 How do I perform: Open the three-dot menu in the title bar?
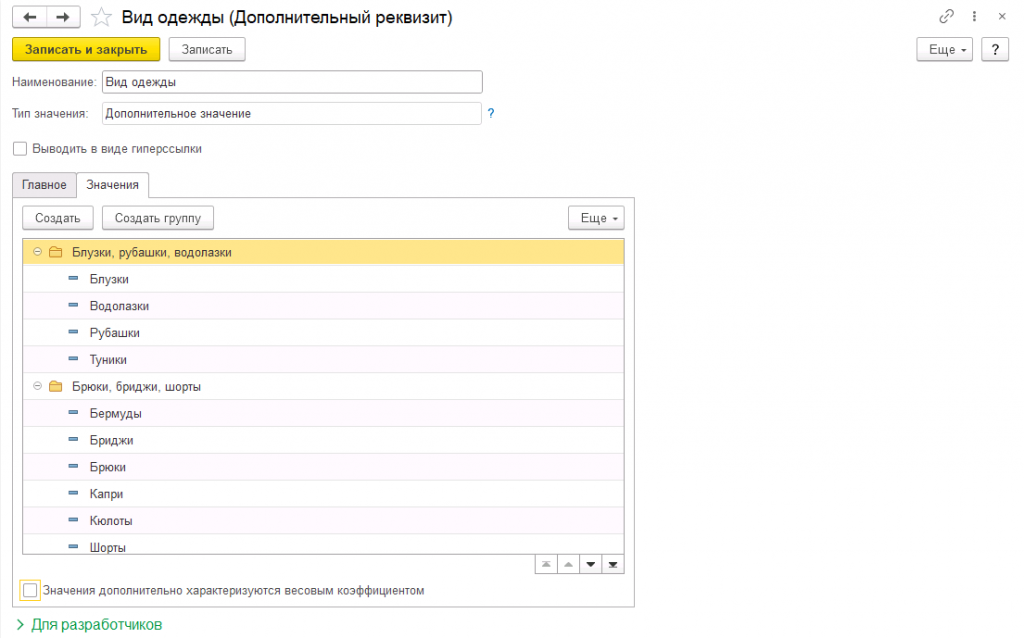pos(973,17)
